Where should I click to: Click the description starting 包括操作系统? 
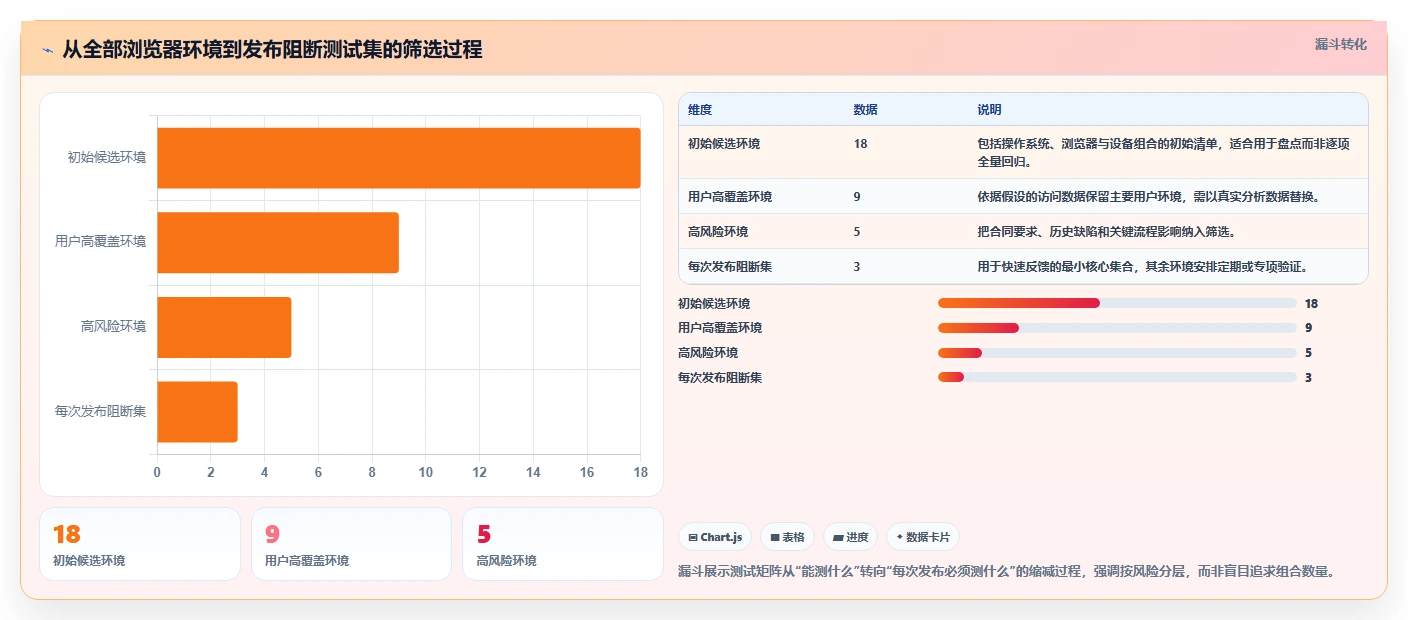click(1163, 153)
